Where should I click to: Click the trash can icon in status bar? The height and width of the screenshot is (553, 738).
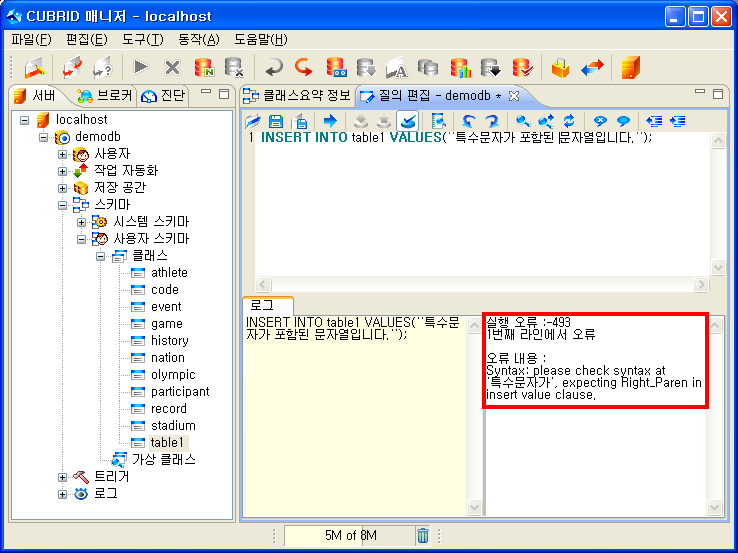pyautogui.click(x=423, y=536)
